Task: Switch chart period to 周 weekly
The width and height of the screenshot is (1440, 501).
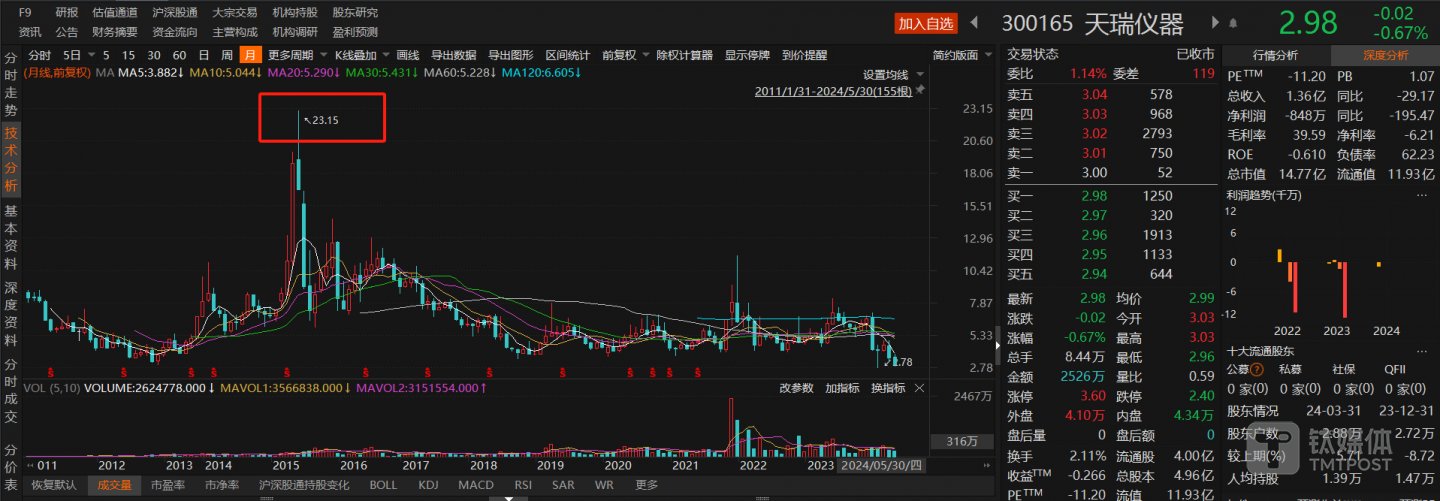Action: pyautogui.click(x=227, y=55)
